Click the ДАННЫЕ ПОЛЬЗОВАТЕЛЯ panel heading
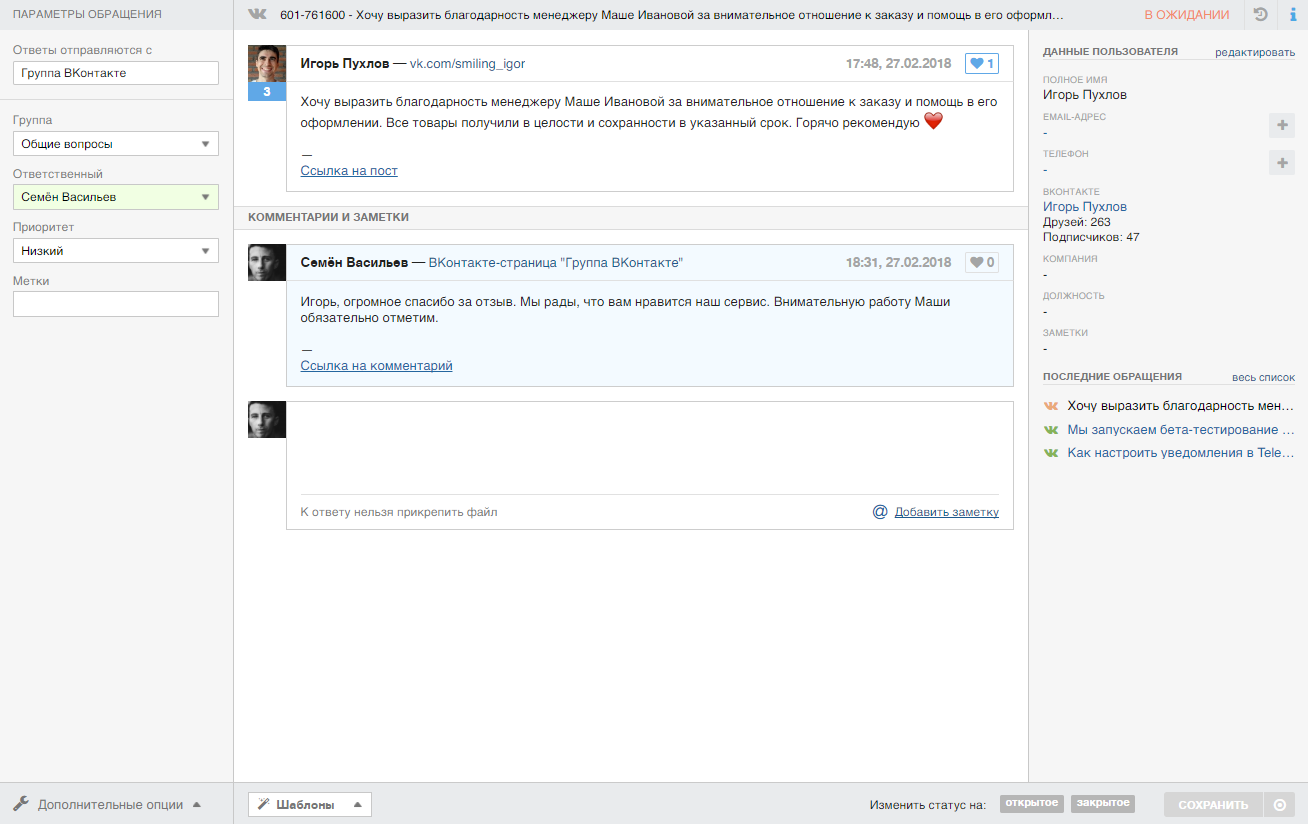 coord(1110,51)
